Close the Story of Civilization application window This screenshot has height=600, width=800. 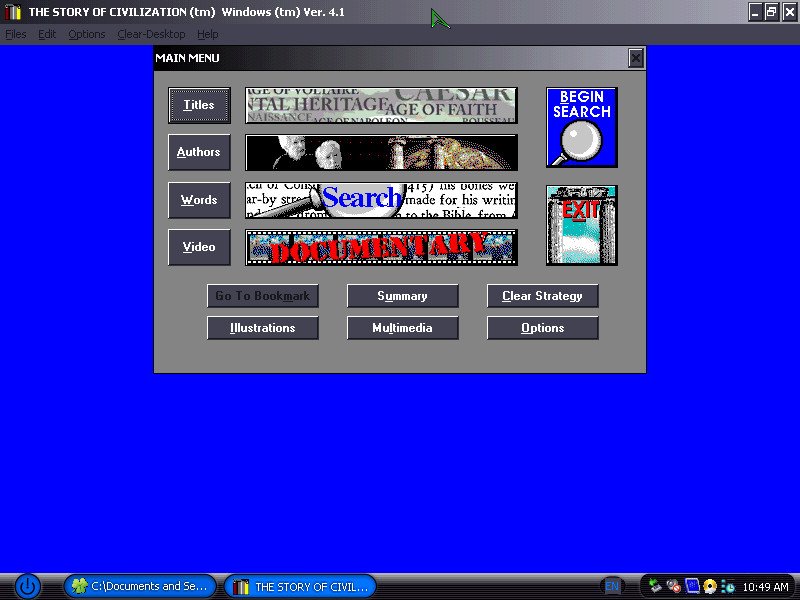click(x=789, y=12)
